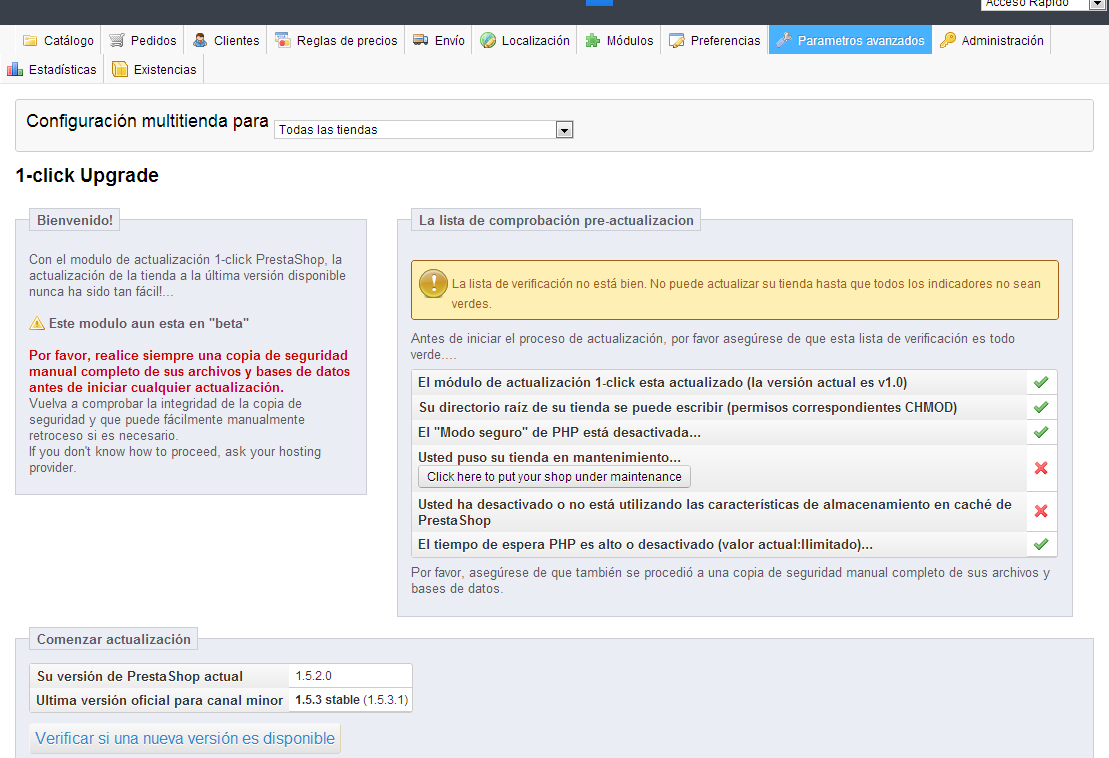Click the Administración key icon
Viewport: 1109px width, 758px height.
click(x=948, y=40)
